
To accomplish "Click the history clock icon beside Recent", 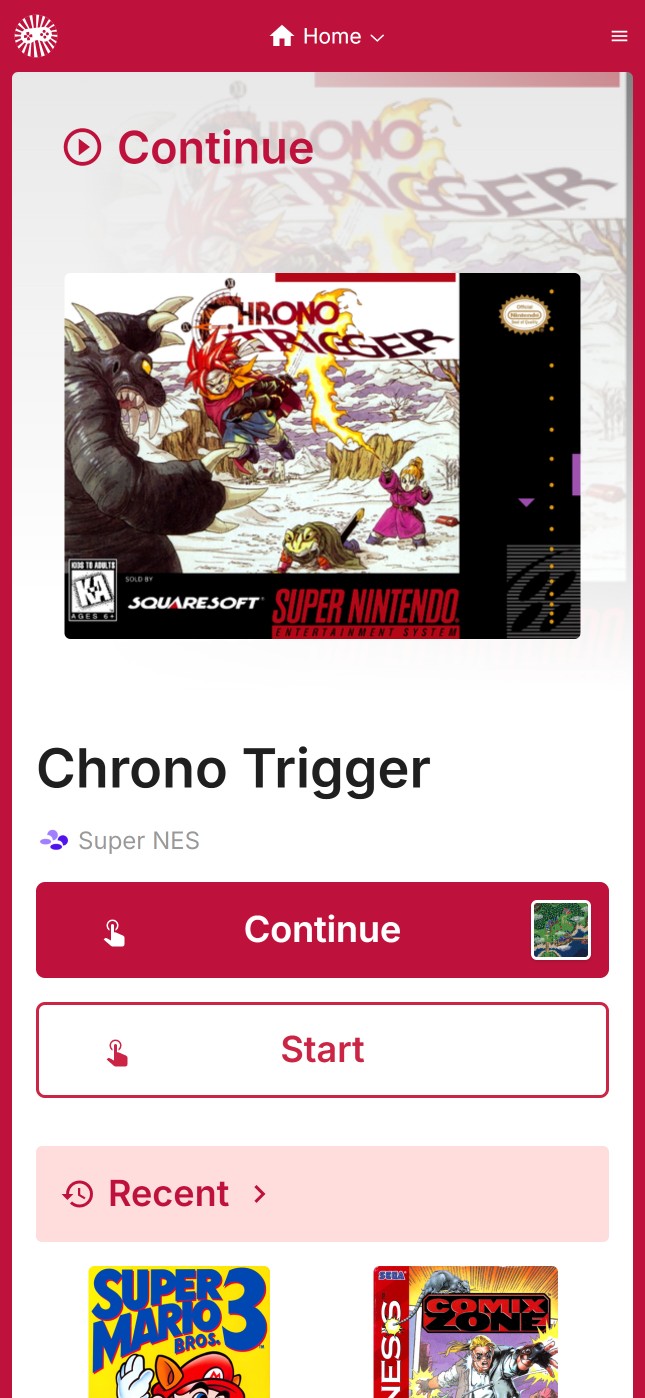I will coord(78,1194).
